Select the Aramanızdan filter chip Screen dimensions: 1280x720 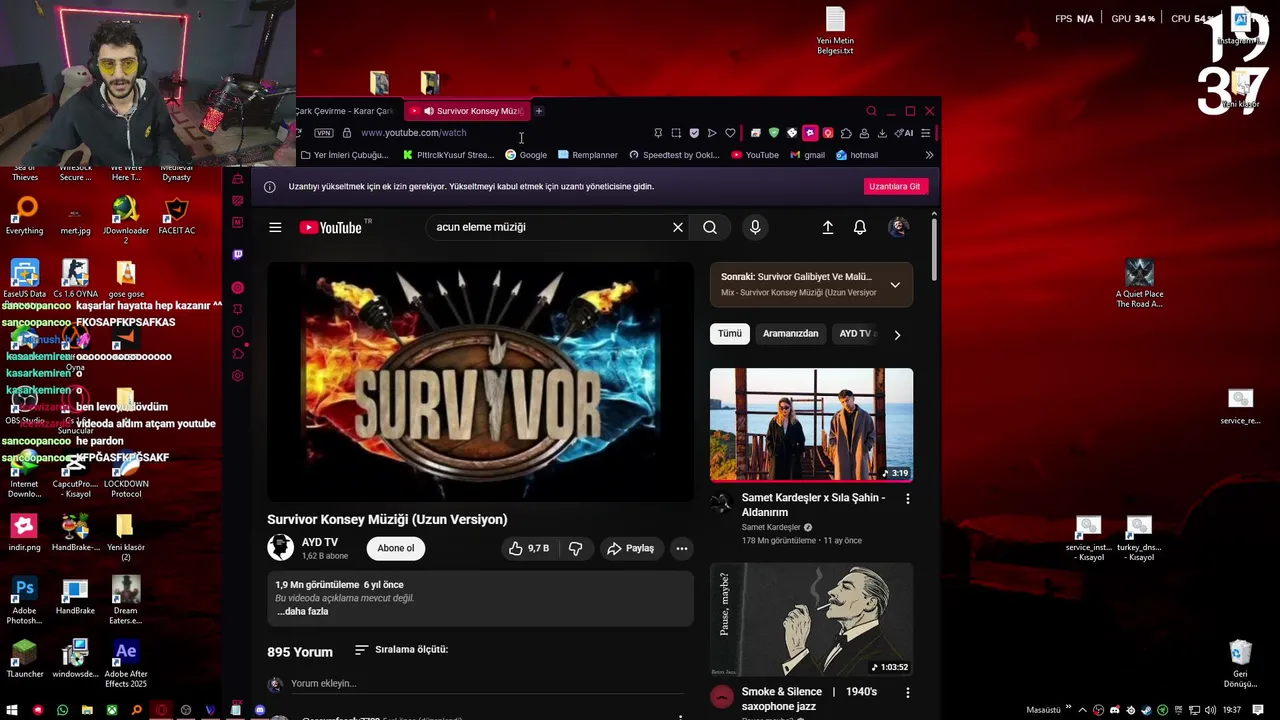tap(790, 333)
